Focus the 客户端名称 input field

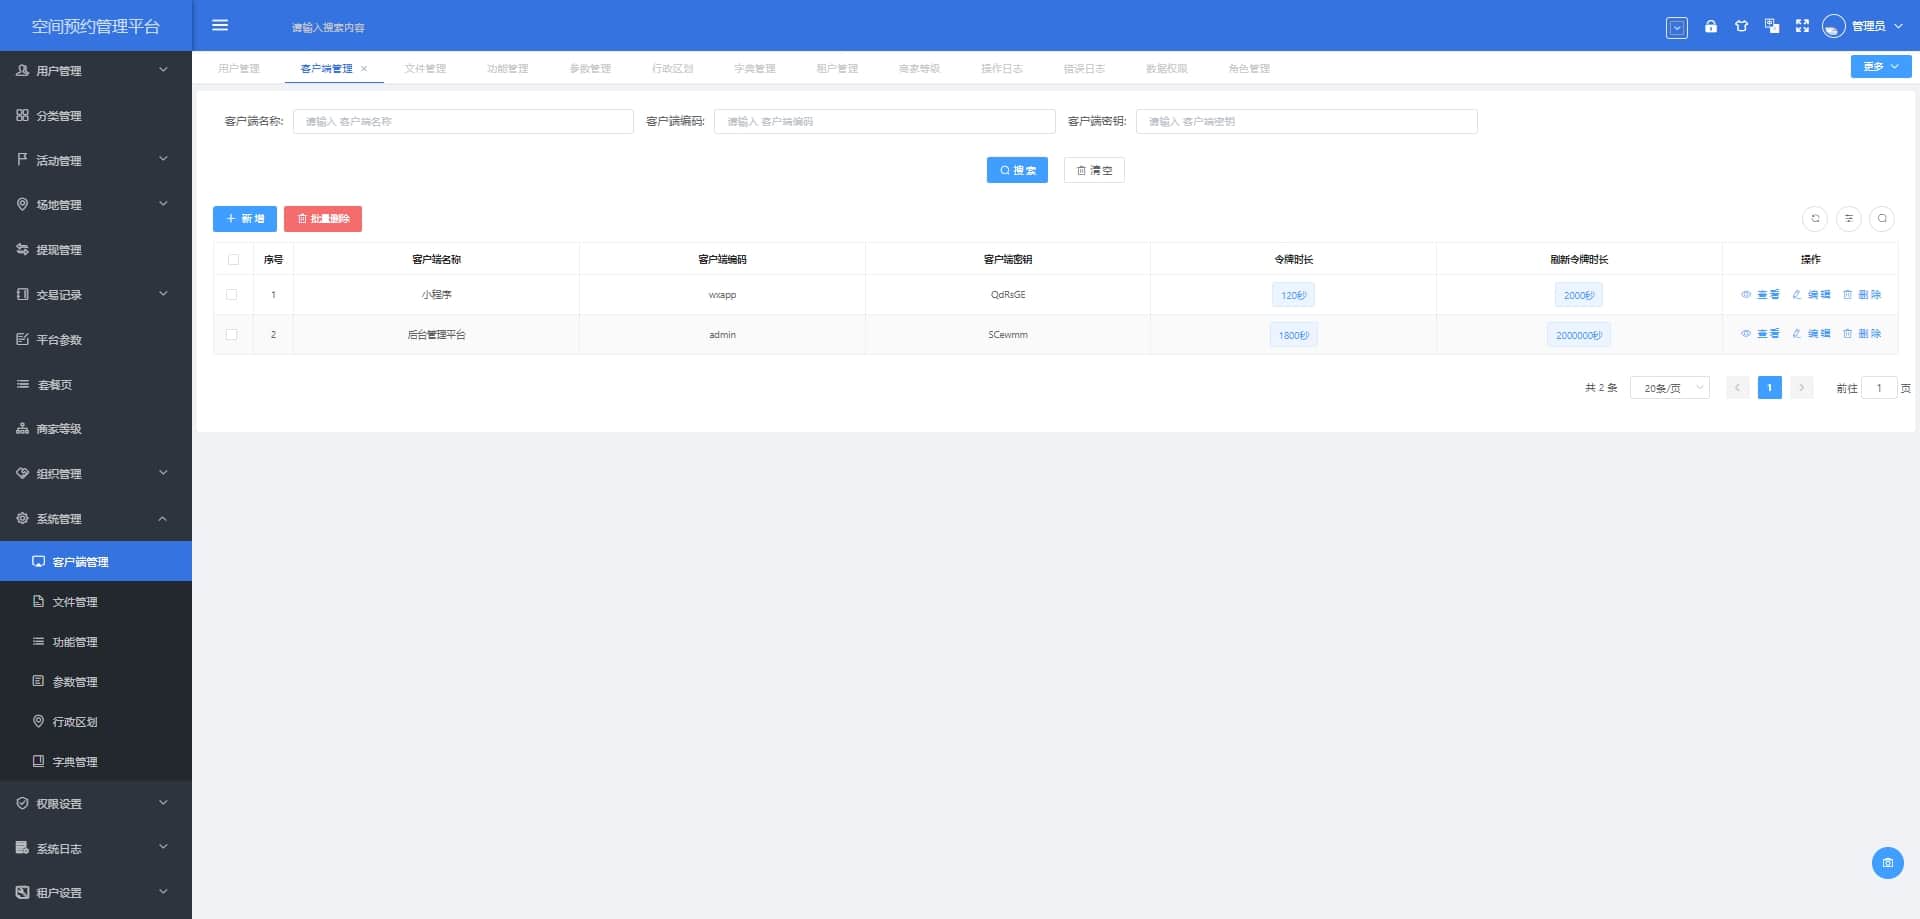pos(463,121)
